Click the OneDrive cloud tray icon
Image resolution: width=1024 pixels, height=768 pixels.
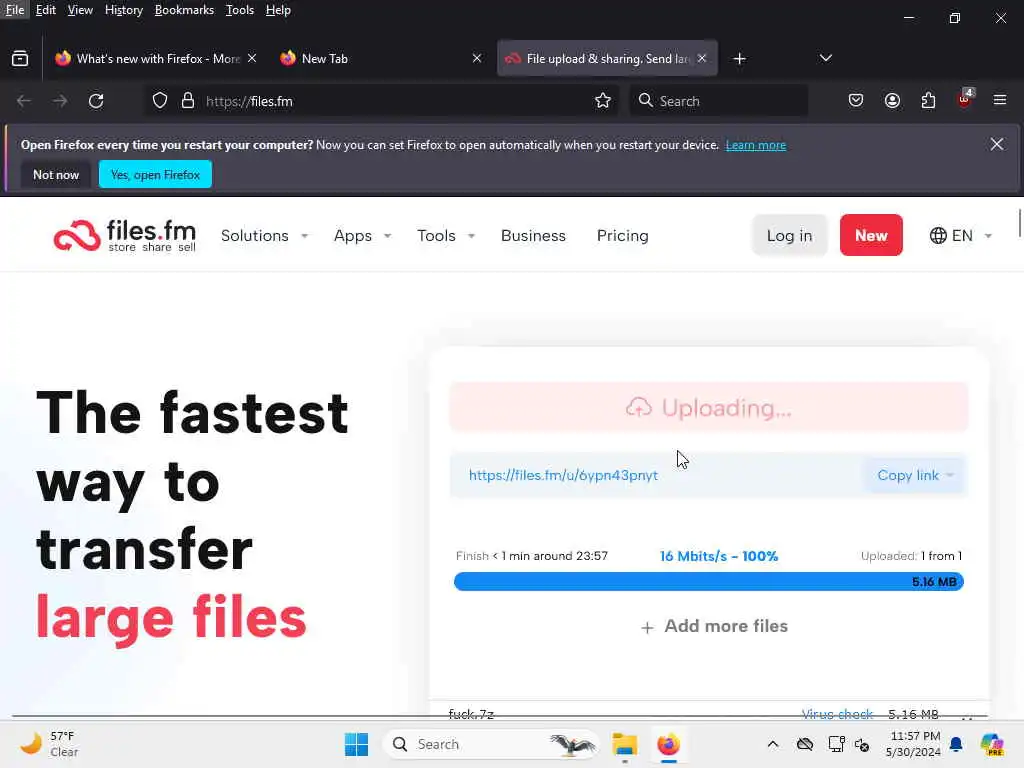point(805,744)
